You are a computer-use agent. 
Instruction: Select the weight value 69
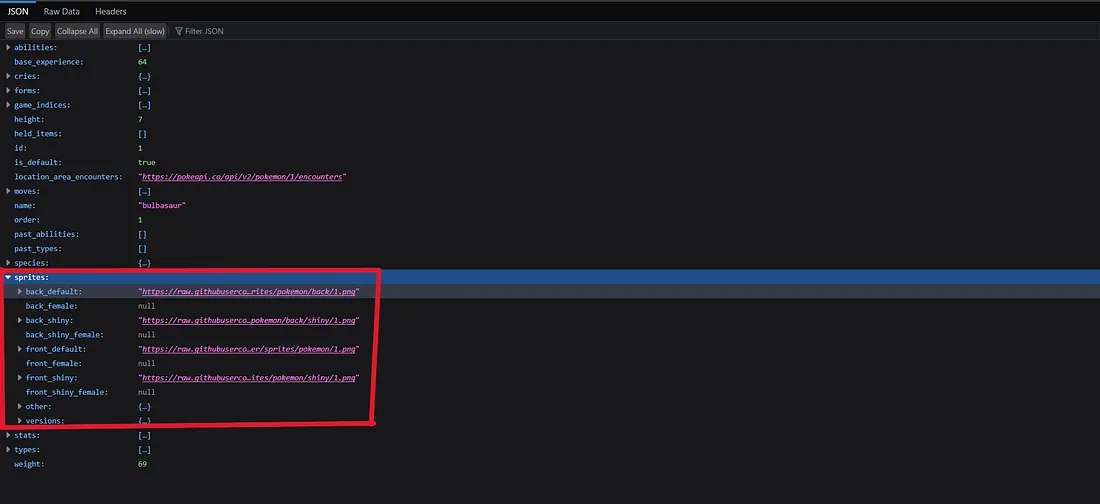142,464
